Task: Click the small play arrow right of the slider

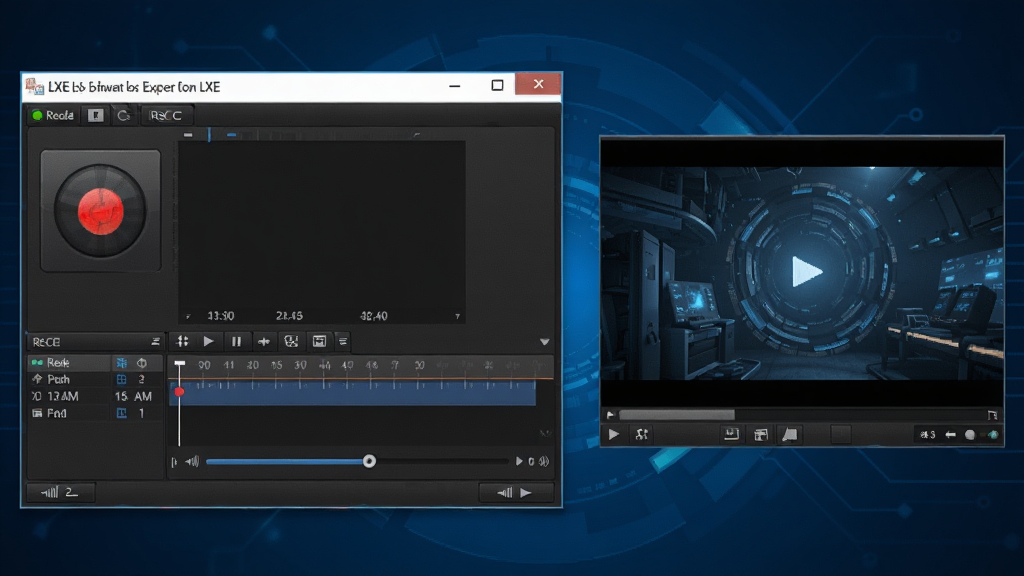Action: coord(519,462)
